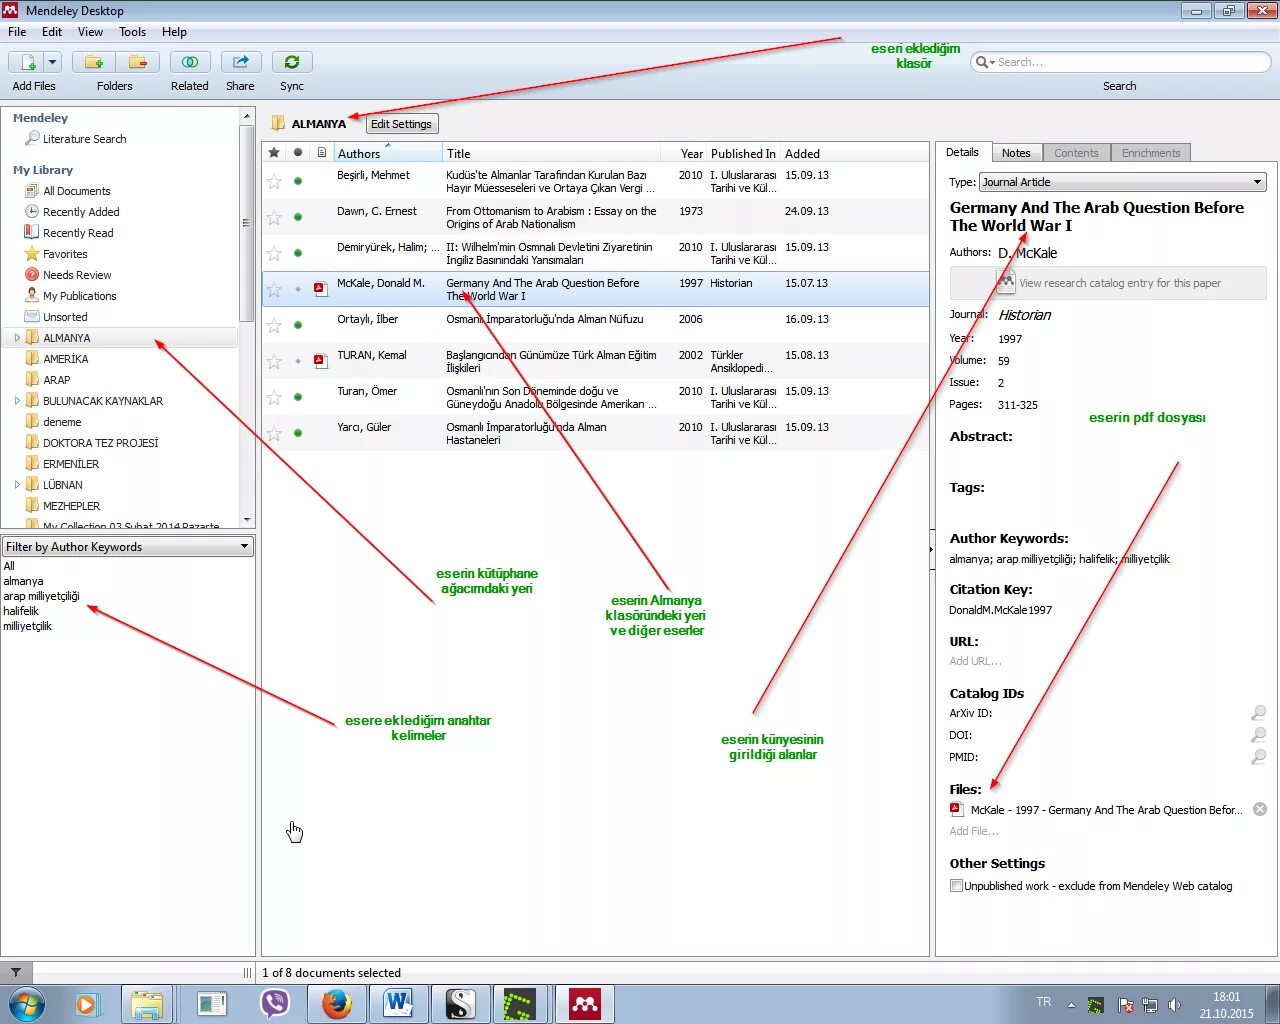Open Literature Search in the sidebar

pos(84,139)
